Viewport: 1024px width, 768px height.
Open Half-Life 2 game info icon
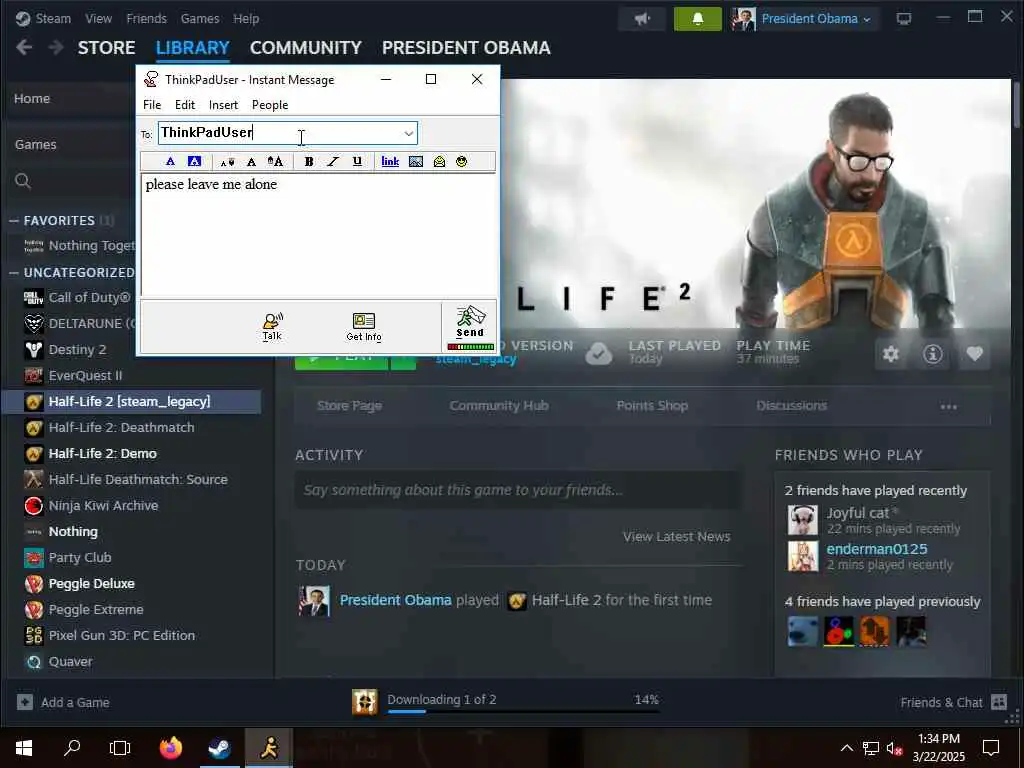[x=933, y=354]
